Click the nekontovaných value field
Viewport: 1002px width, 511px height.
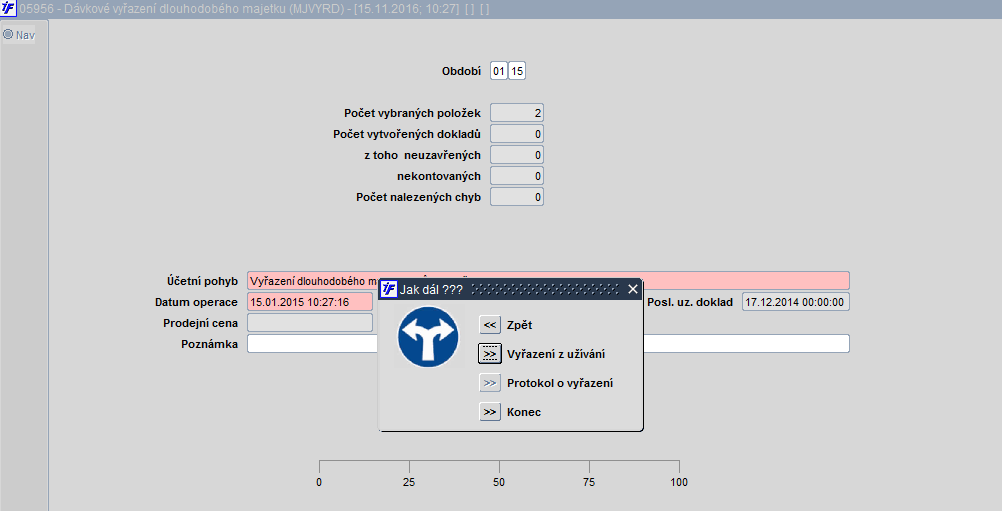[x=517, y=176]
